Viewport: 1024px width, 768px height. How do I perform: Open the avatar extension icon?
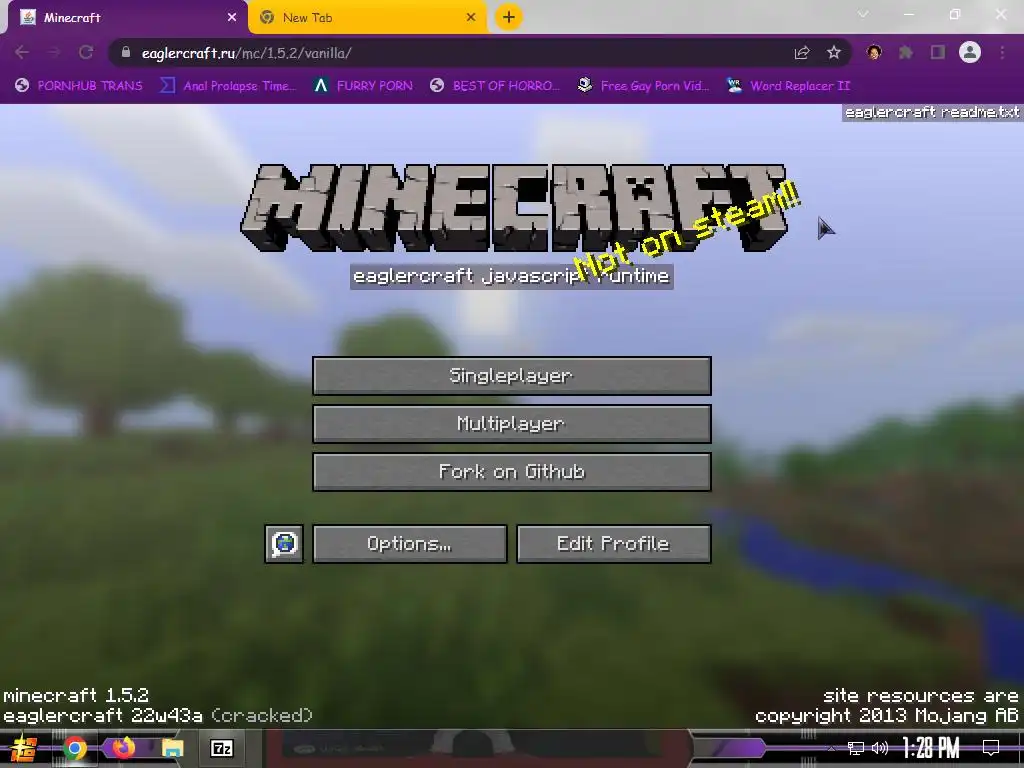[x=874, y=52]
